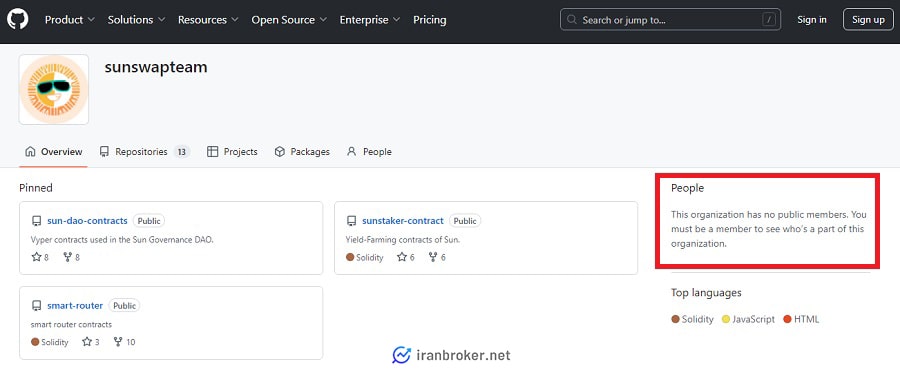This screenshot has width=900, height=370.
Task: Click the Sign in link
Action: click(x=812, y=20)
